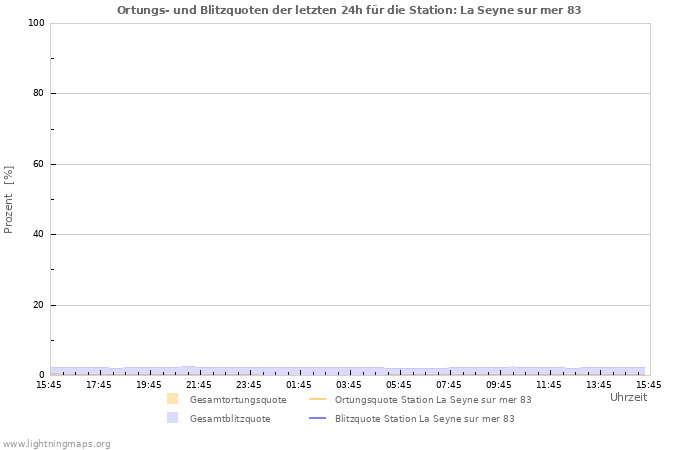This screenshot has height=450, width=700.
Task: Click the 100 value on the y-axis
Action: 36,23
